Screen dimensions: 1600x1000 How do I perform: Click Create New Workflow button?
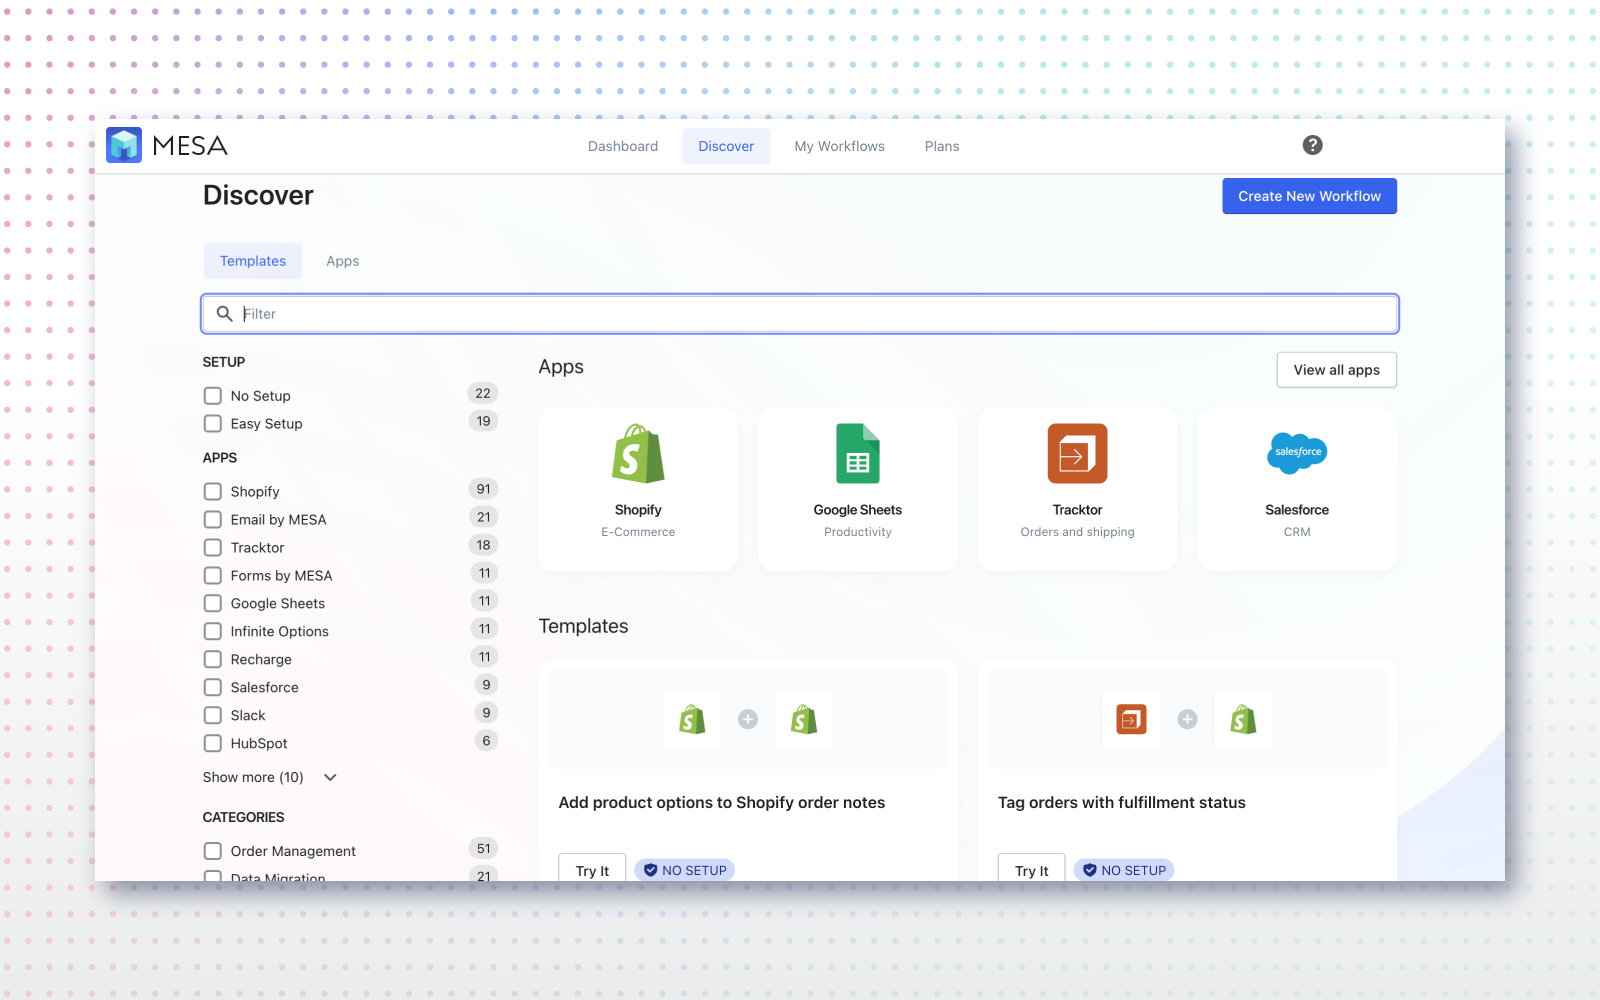[1309, 196]
